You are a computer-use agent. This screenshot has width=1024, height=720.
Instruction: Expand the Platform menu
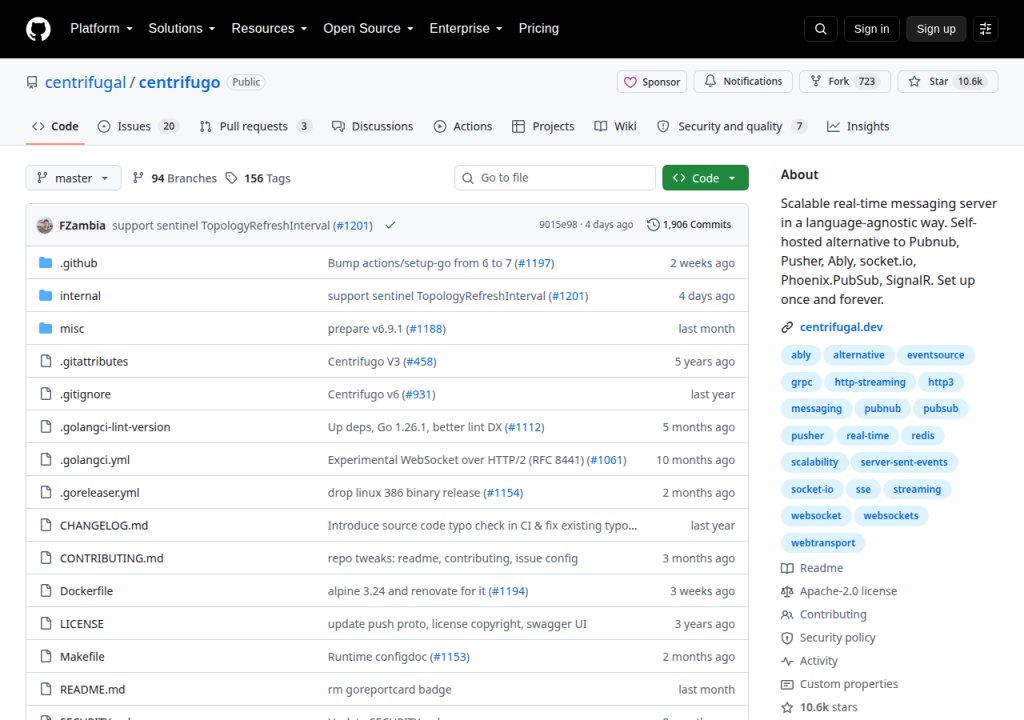(x=101, y=29)
